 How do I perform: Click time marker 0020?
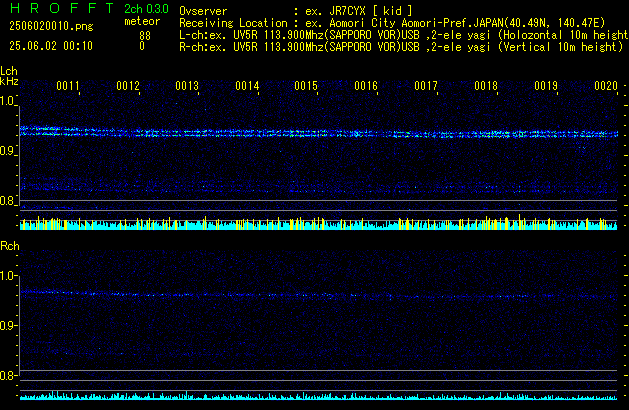coord(606,86)
